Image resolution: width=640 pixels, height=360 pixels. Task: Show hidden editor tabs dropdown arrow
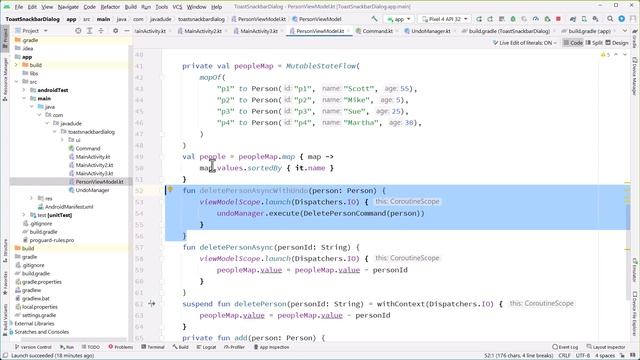[625, 31]
